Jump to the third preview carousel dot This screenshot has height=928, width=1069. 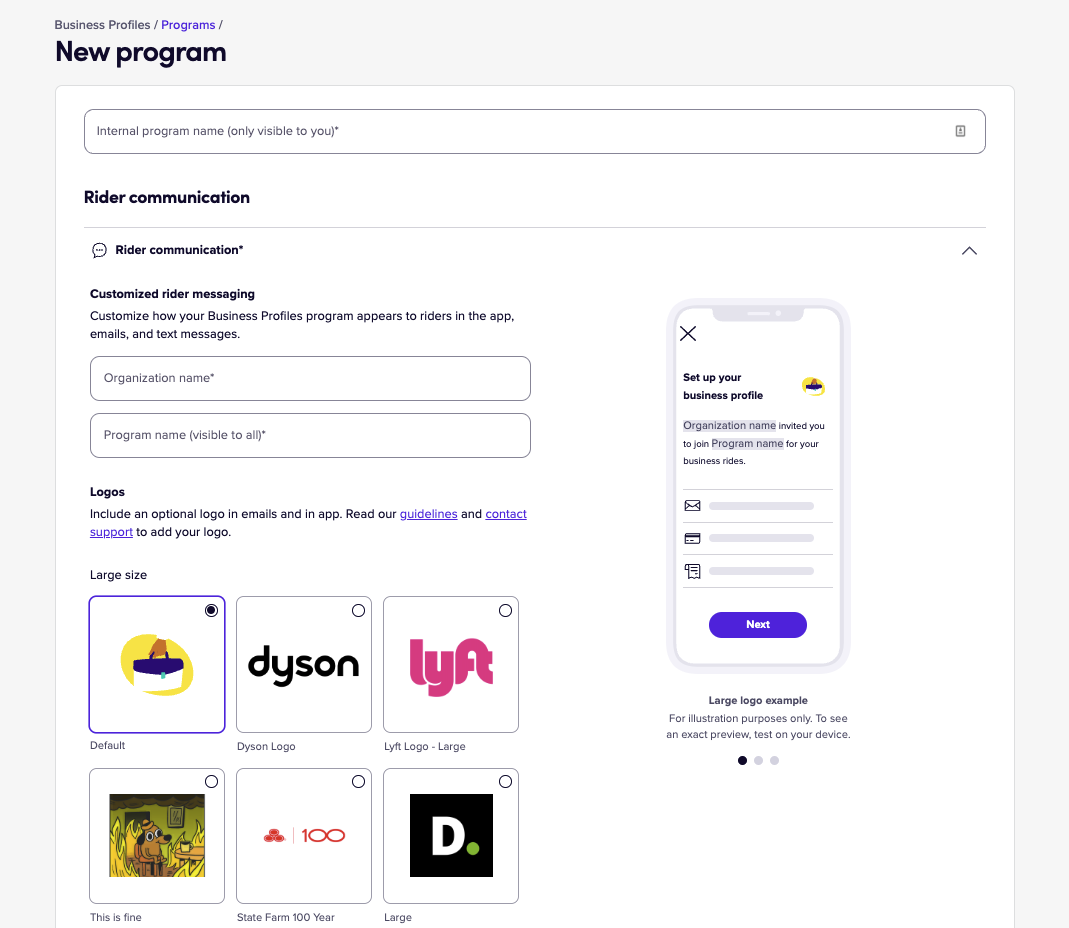(774, 760)
